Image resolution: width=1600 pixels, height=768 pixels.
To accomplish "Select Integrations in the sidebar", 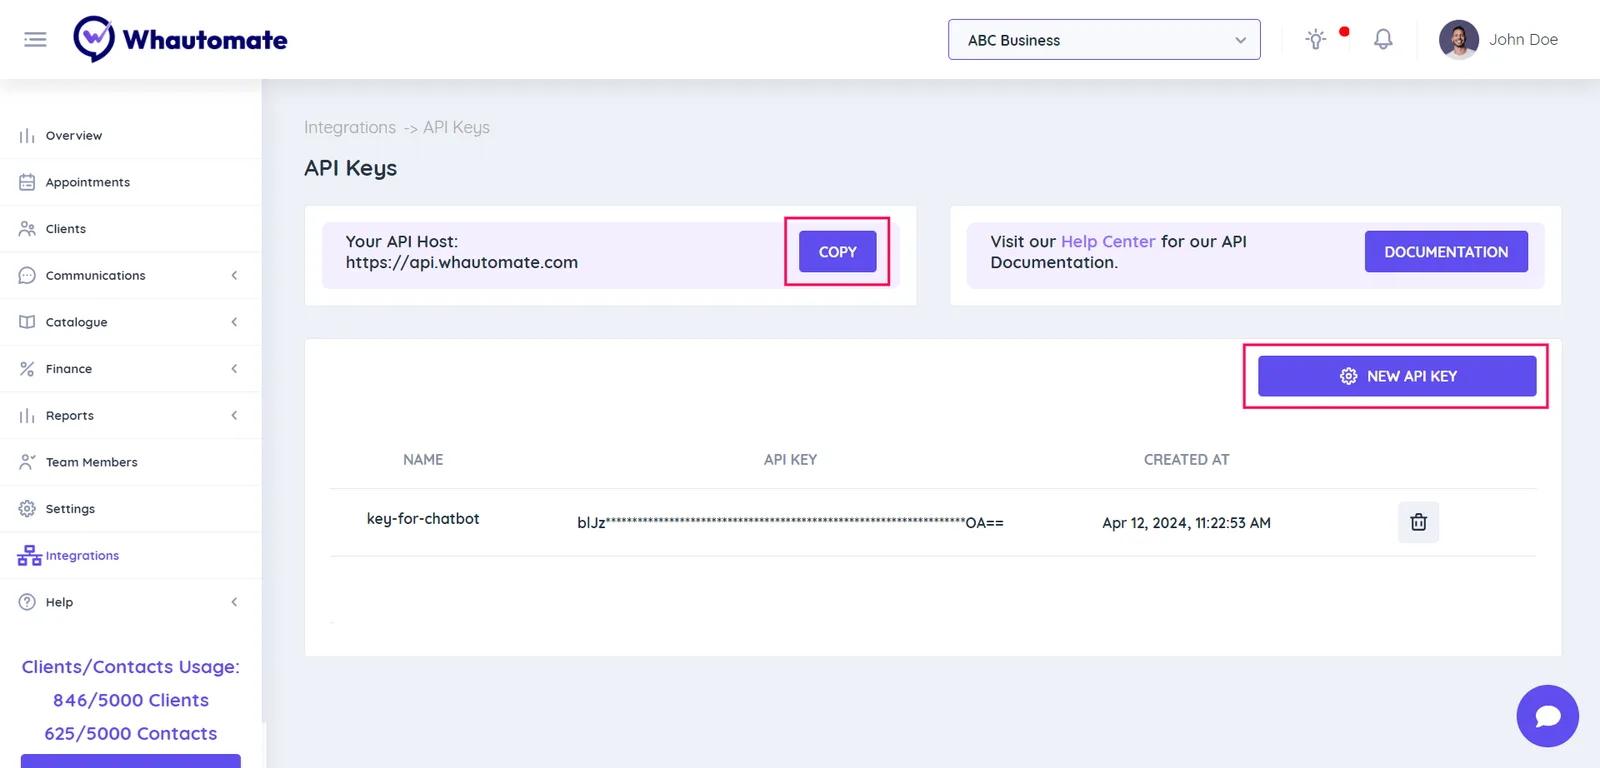I will (82, 555).
